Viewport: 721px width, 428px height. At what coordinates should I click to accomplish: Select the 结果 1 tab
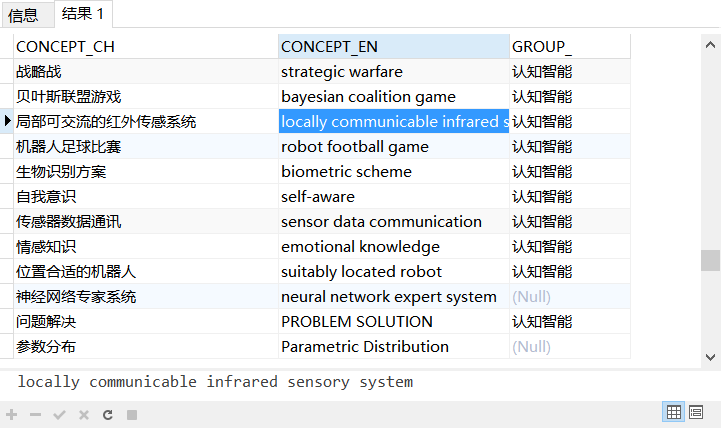[83, 14]
